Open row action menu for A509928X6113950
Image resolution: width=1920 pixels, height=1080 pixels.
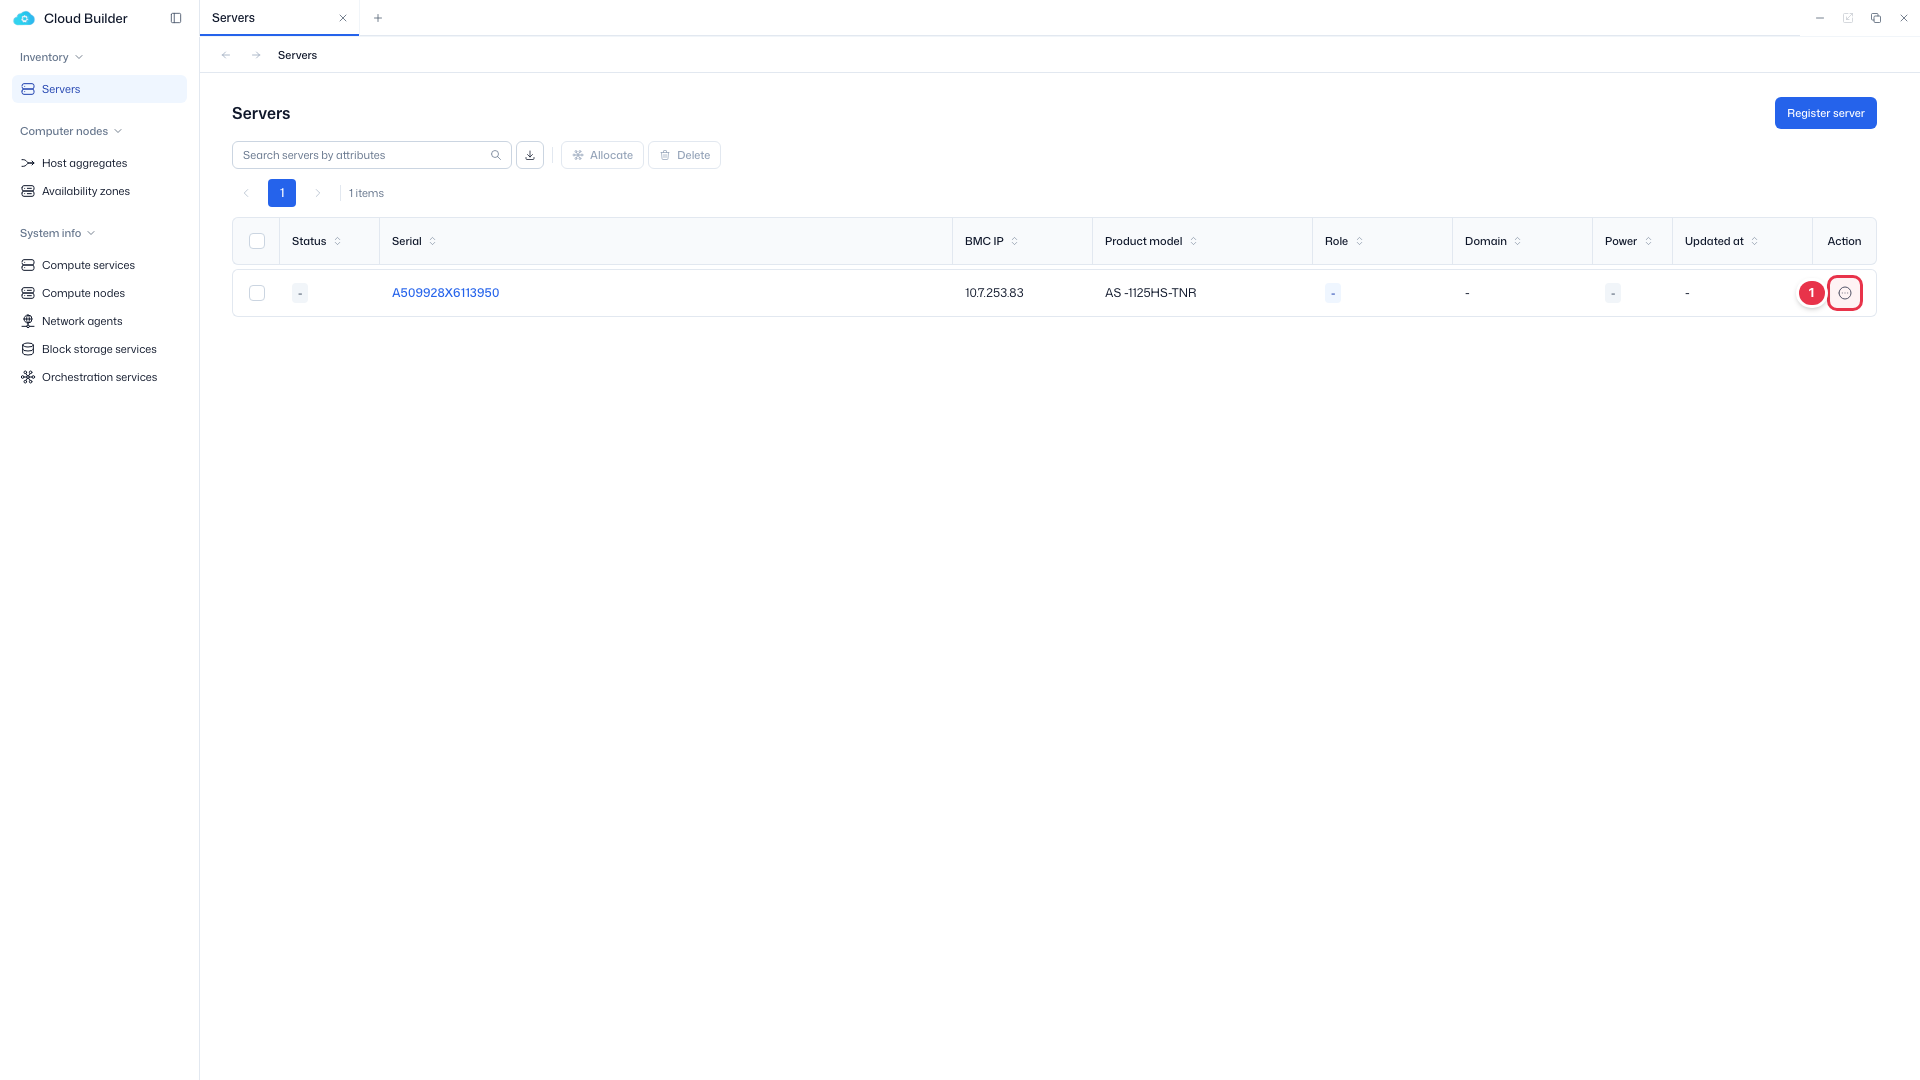point(1845,293)
